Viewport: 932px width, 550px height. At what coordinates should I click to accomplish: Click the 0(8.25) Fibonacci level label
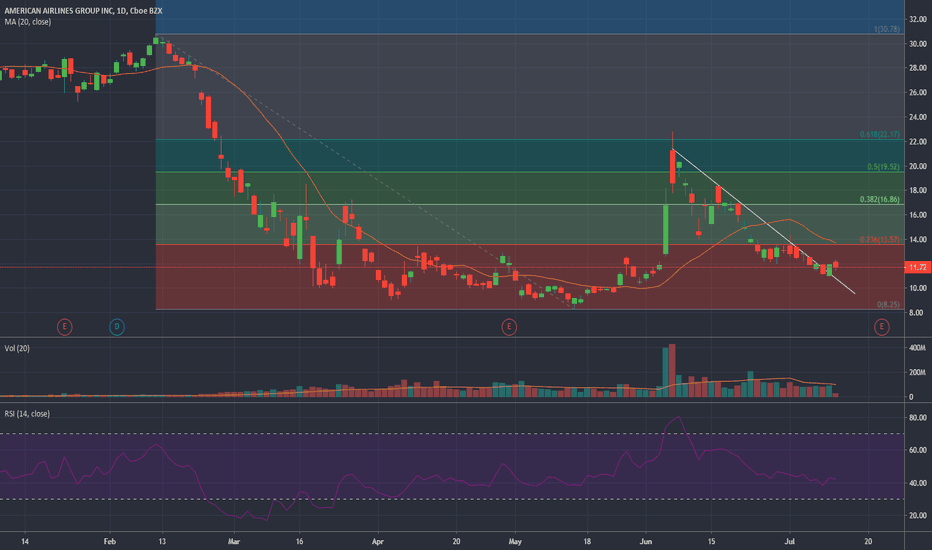[888, 304]
